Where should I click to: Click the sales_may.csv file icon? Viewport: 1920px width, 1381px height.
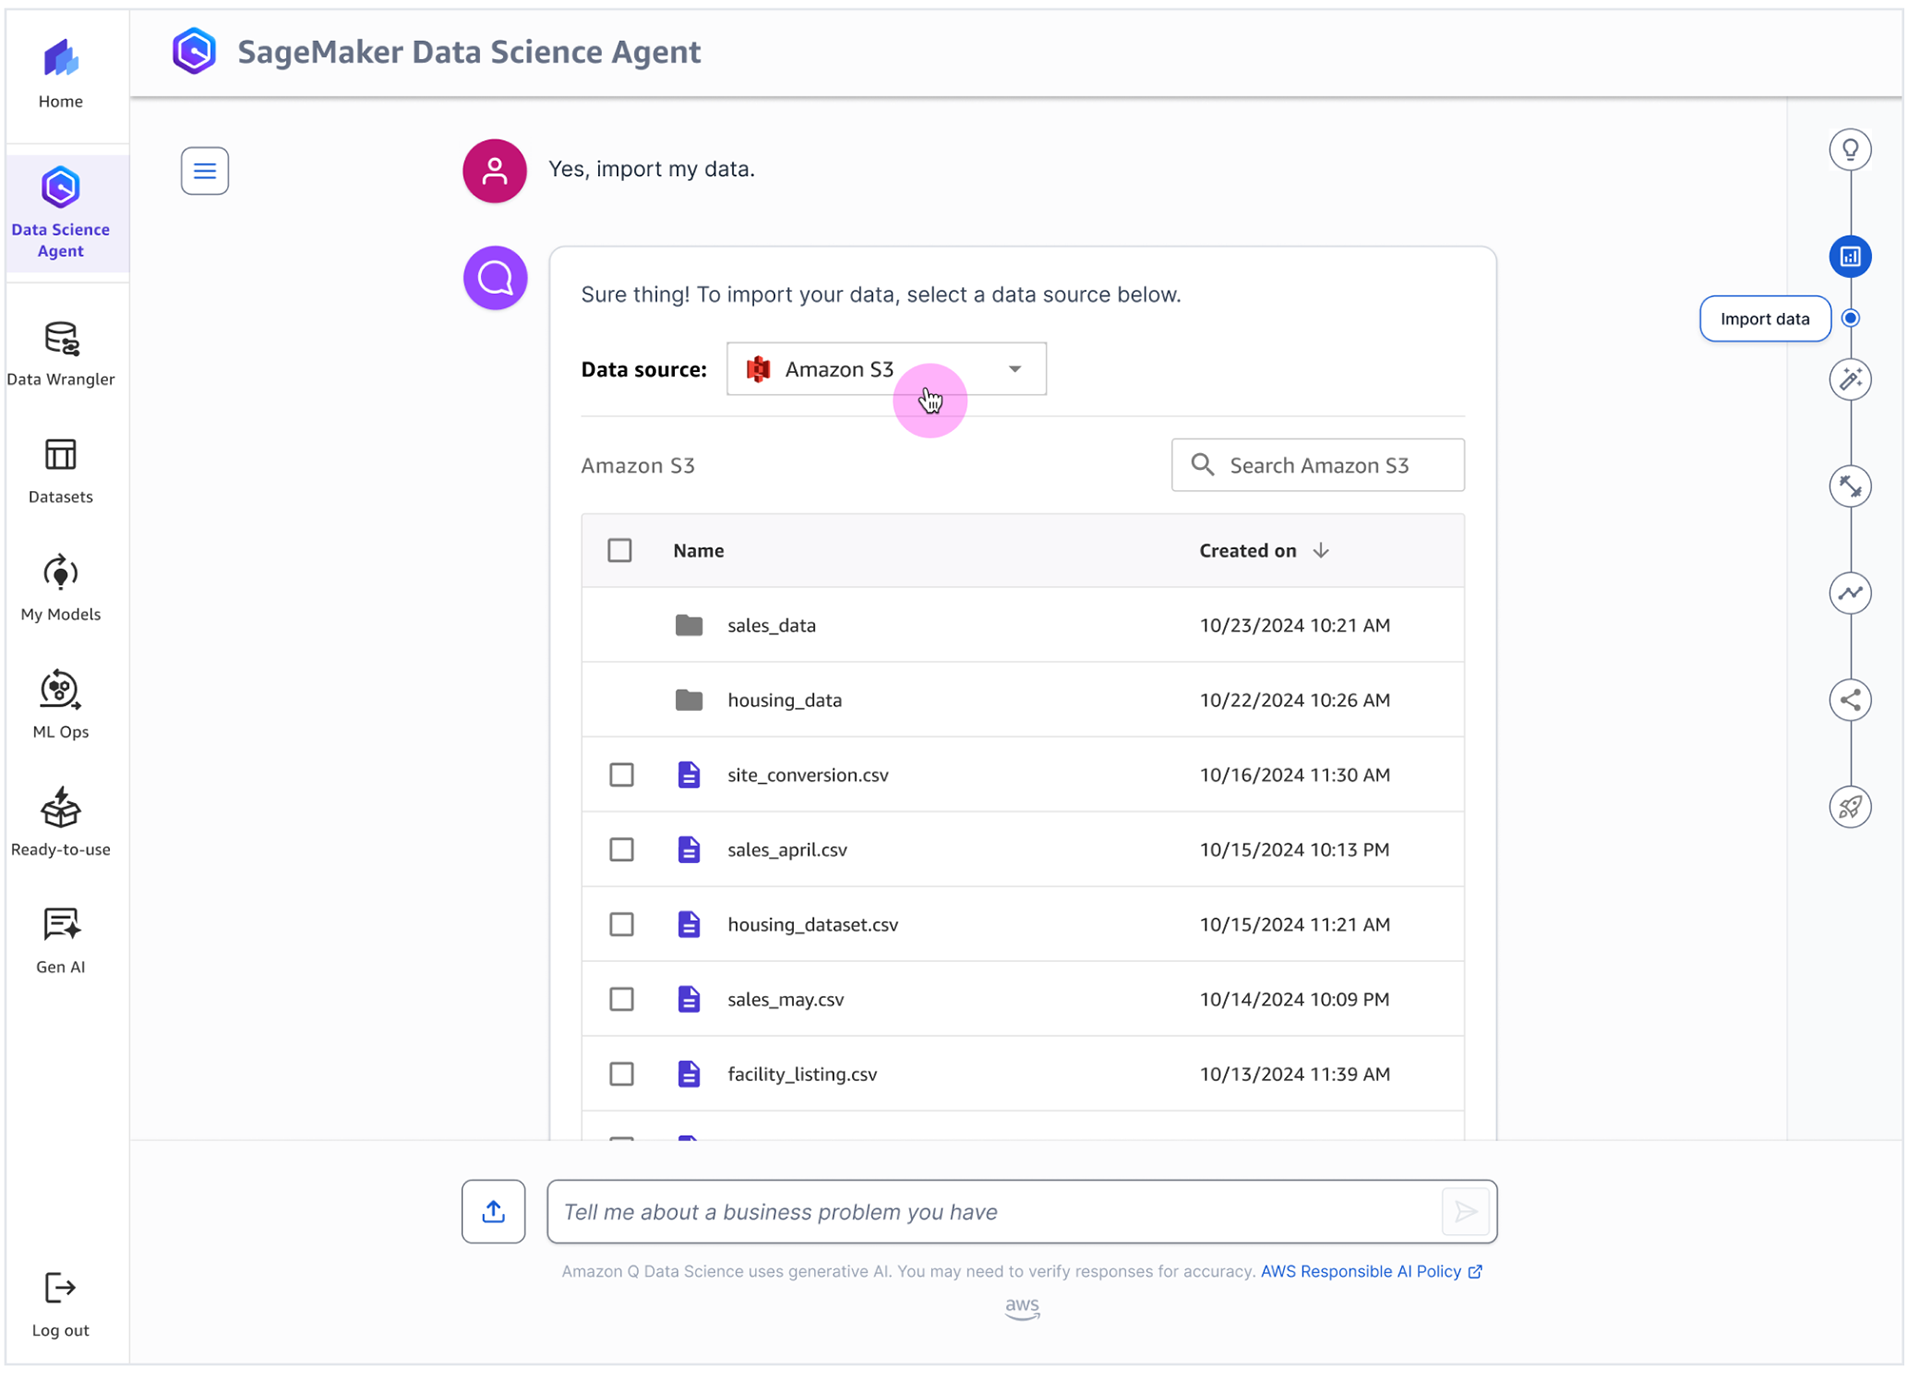689,1000
